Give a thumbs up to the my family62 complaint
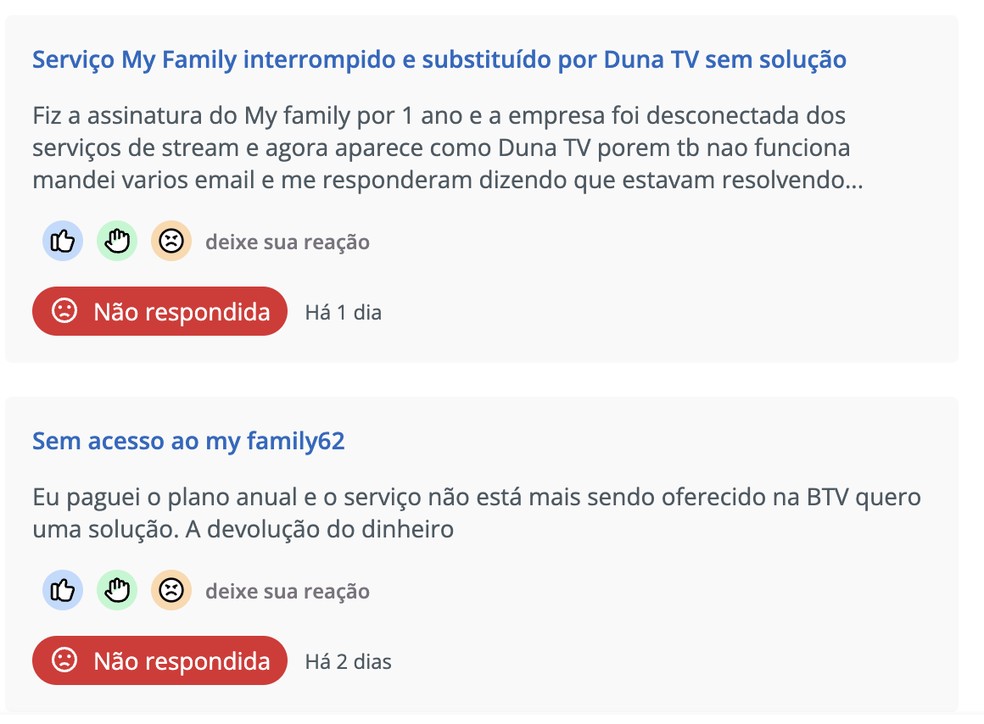 [x=61, y=590]
